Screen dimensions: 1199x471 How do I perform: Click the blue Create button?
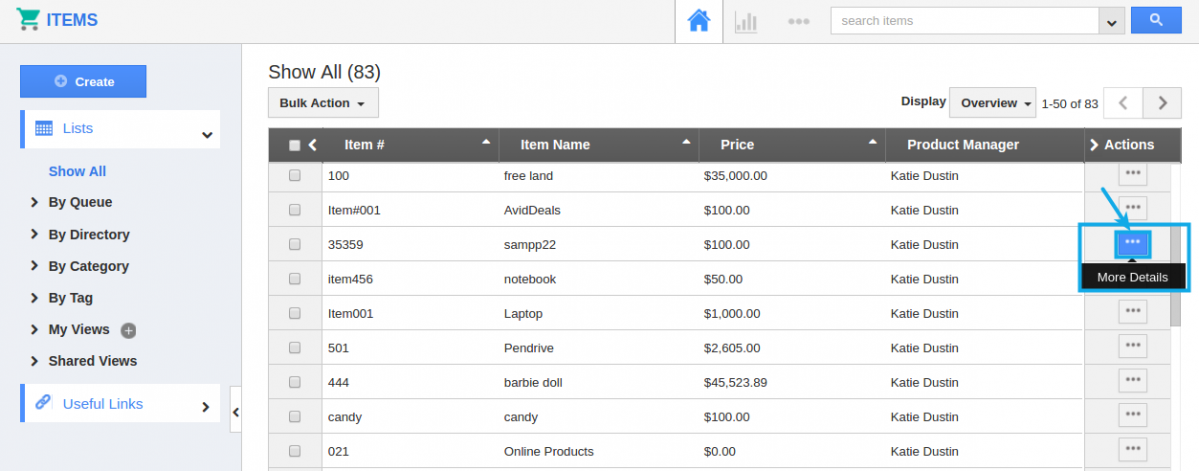83,81
